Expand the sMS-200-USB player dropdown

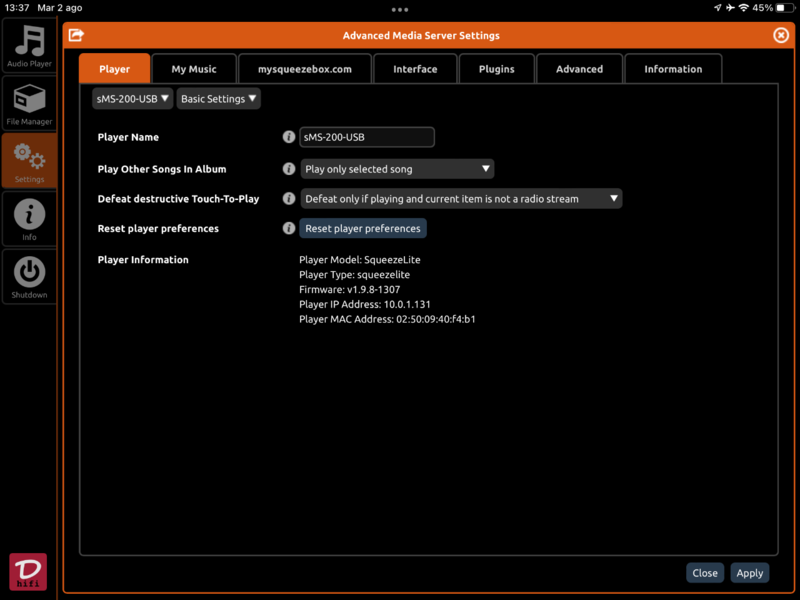point(132,99)
